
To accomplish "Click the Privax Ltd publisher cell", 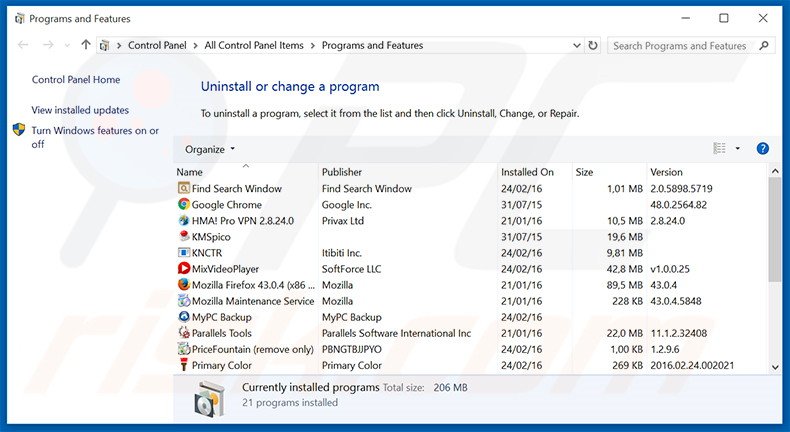I will click(x=343, y=221).
